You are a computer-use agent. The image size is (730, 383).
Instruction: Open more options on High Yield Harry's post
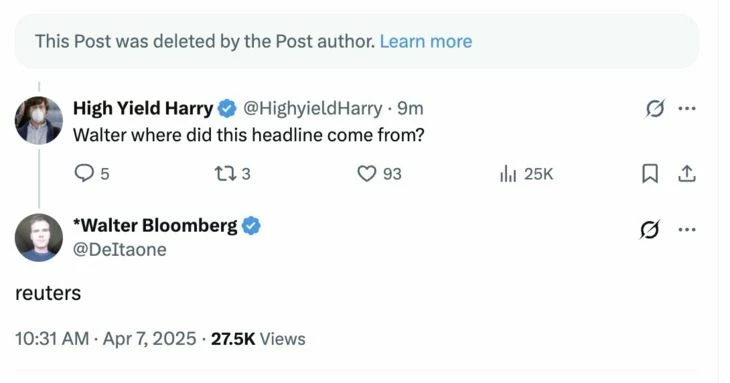coord(687,108)
